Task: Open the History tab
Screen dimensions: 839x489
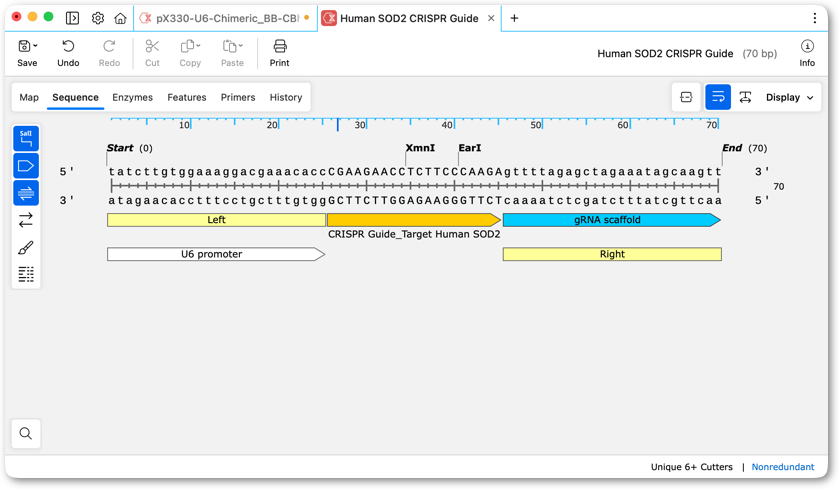Action: click(x=286, y=97)
